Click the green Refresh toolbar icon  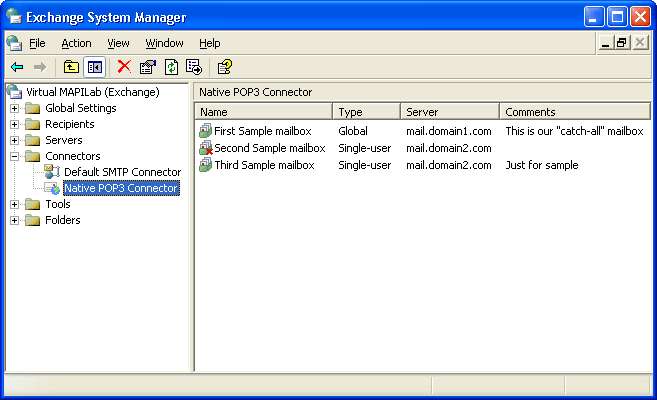pos(171,67)
